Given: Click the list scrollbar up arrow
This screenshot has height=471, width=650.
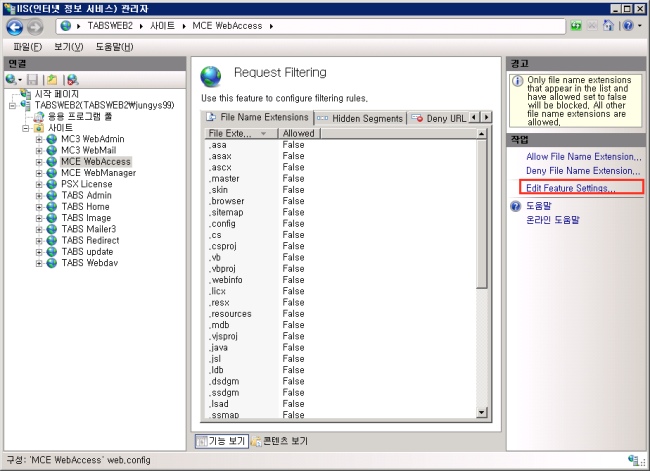Looking at the screenshot, I should pyautogui.click(x=481, y=134).
